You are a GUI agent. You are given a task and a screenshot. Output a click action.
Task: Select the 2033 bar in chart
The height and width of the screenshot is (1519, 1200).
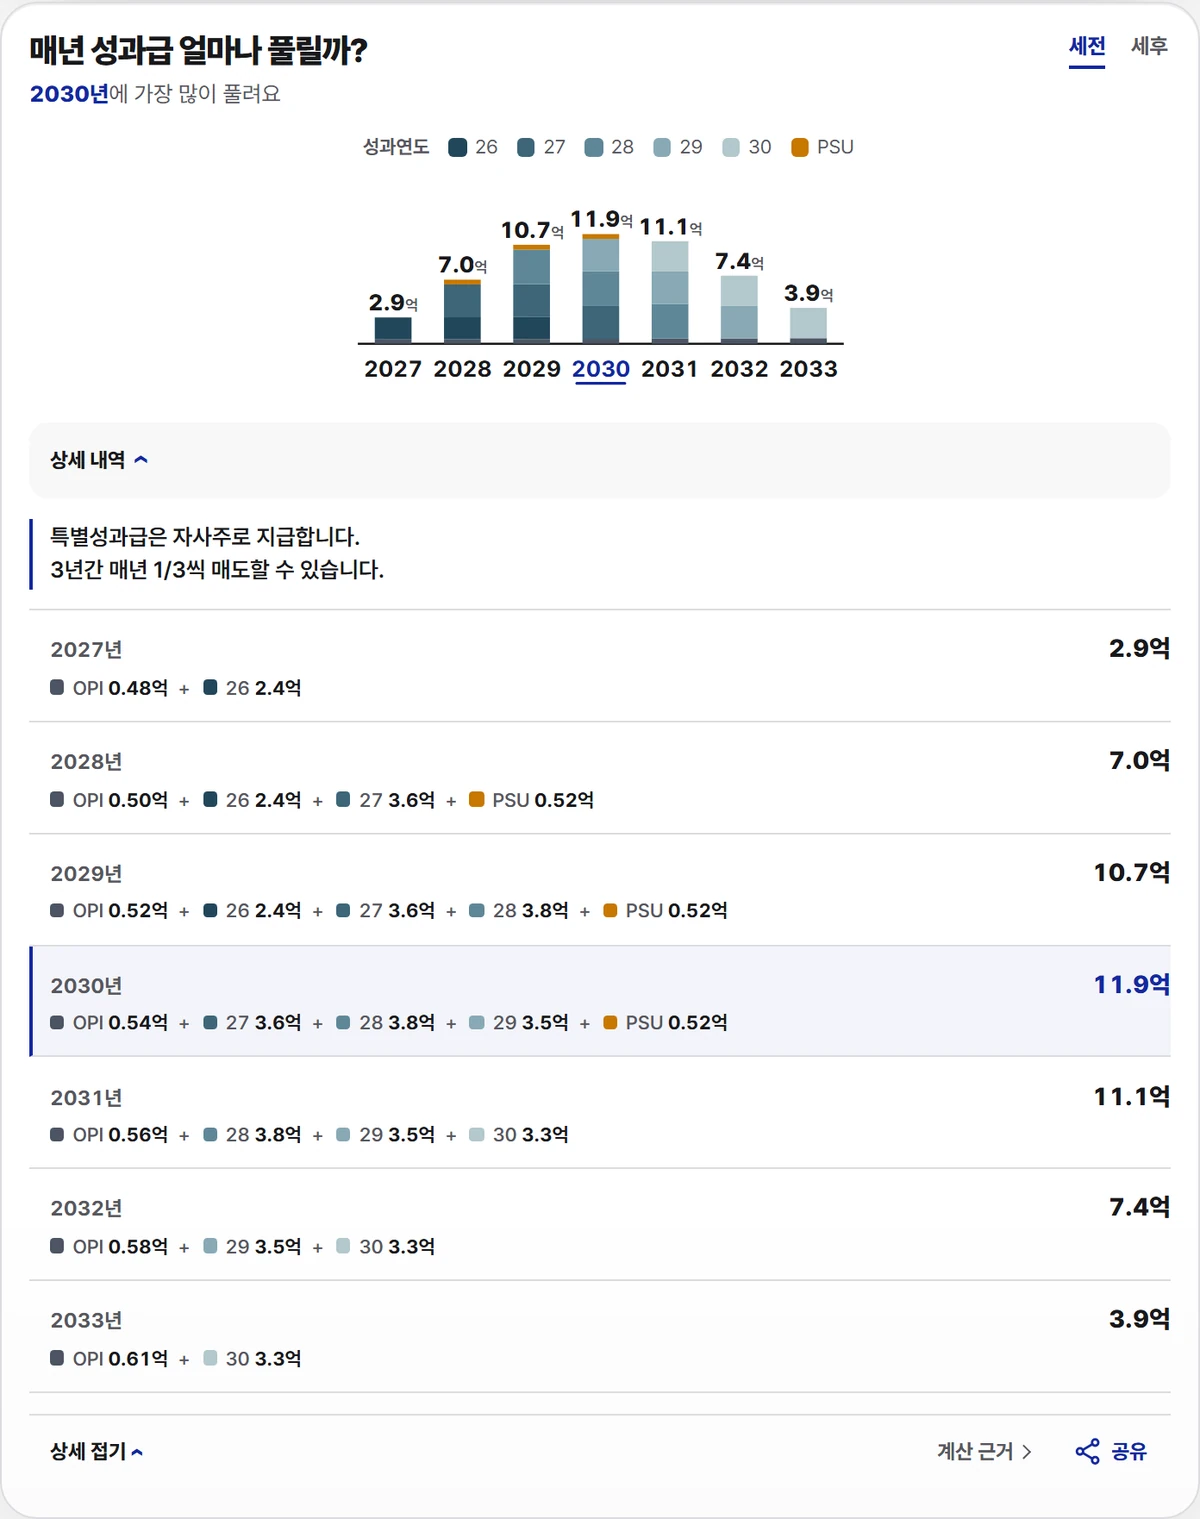tap(808, 326)
